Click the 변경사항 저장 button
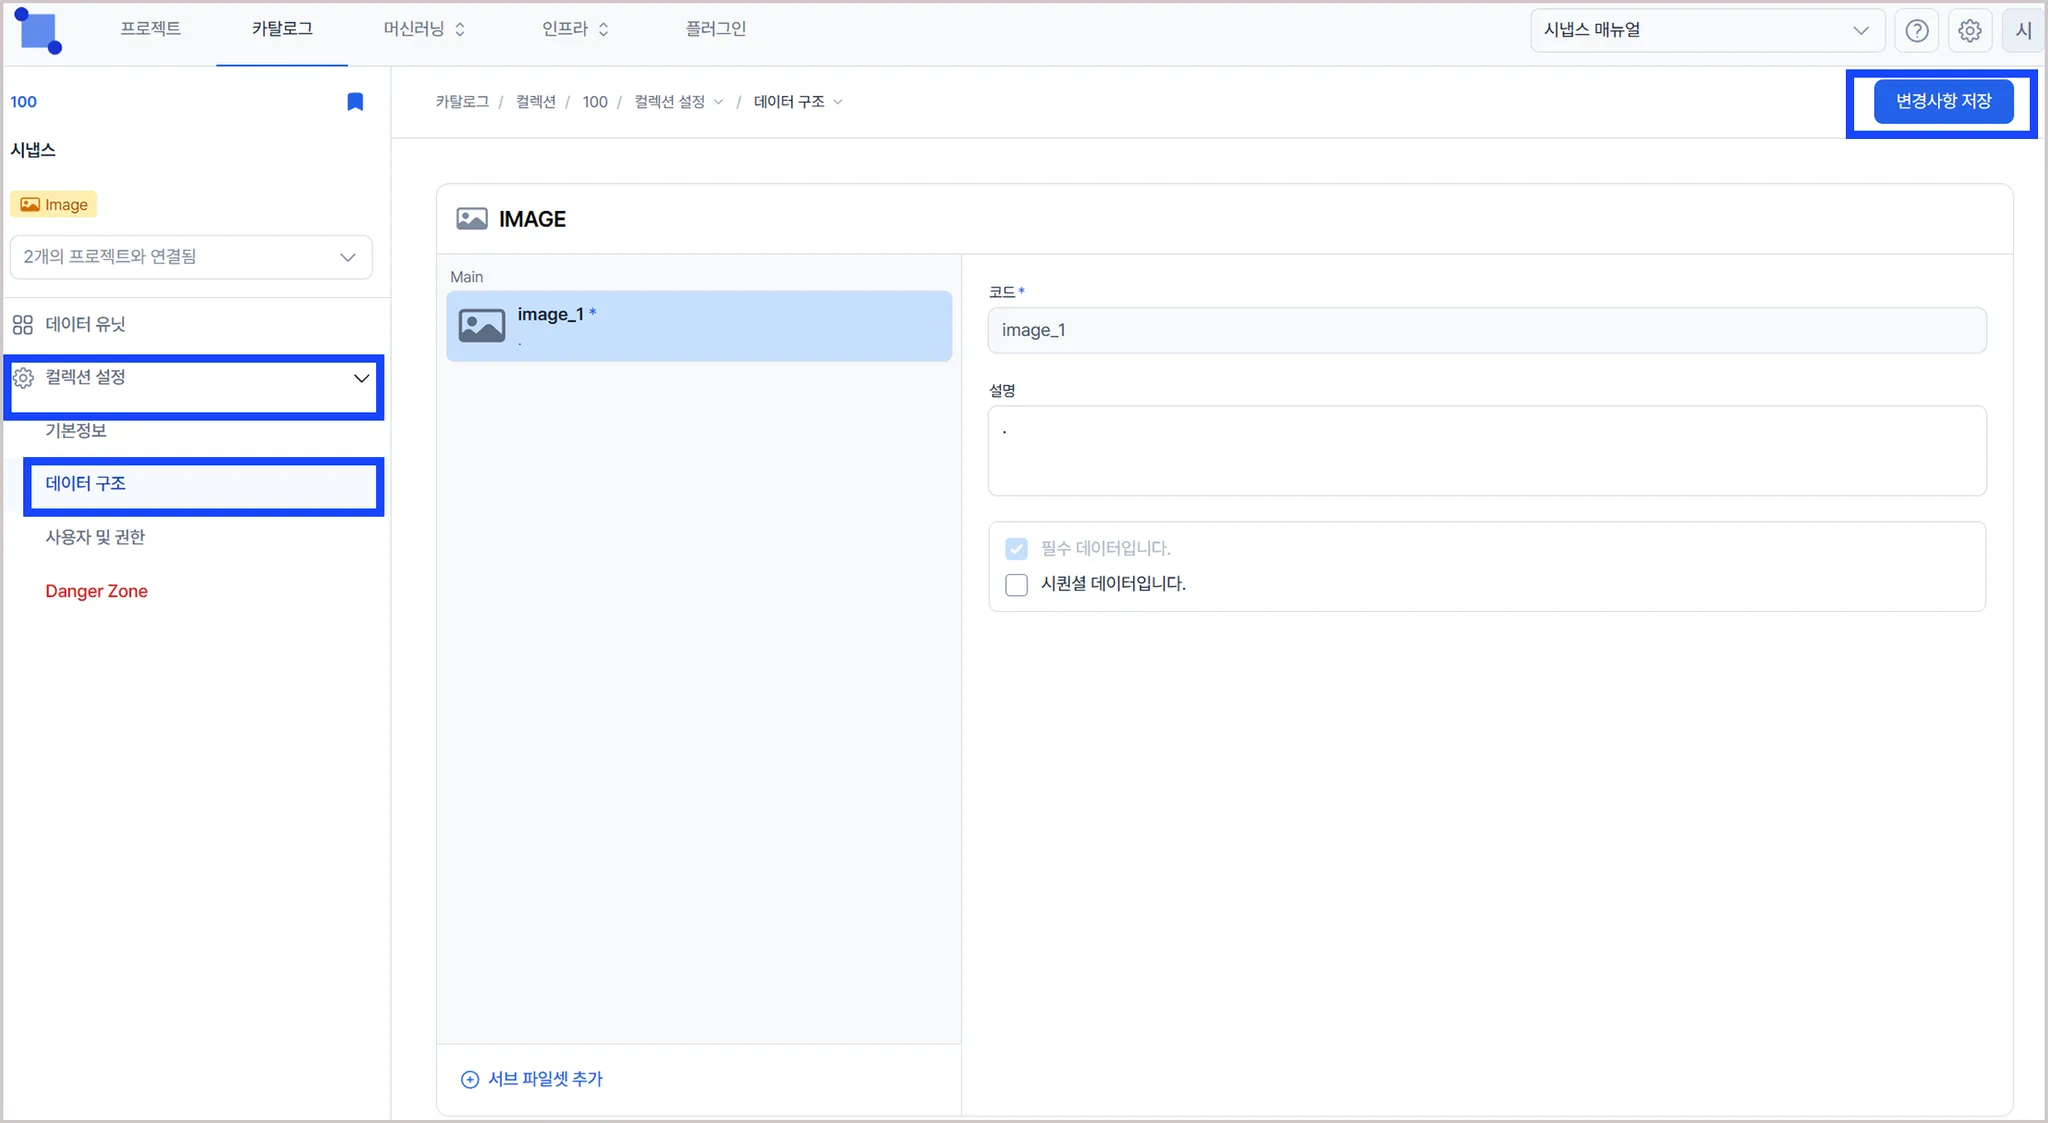The width and height of the screenshot is (2048, 1123). tap(1942, 102)
